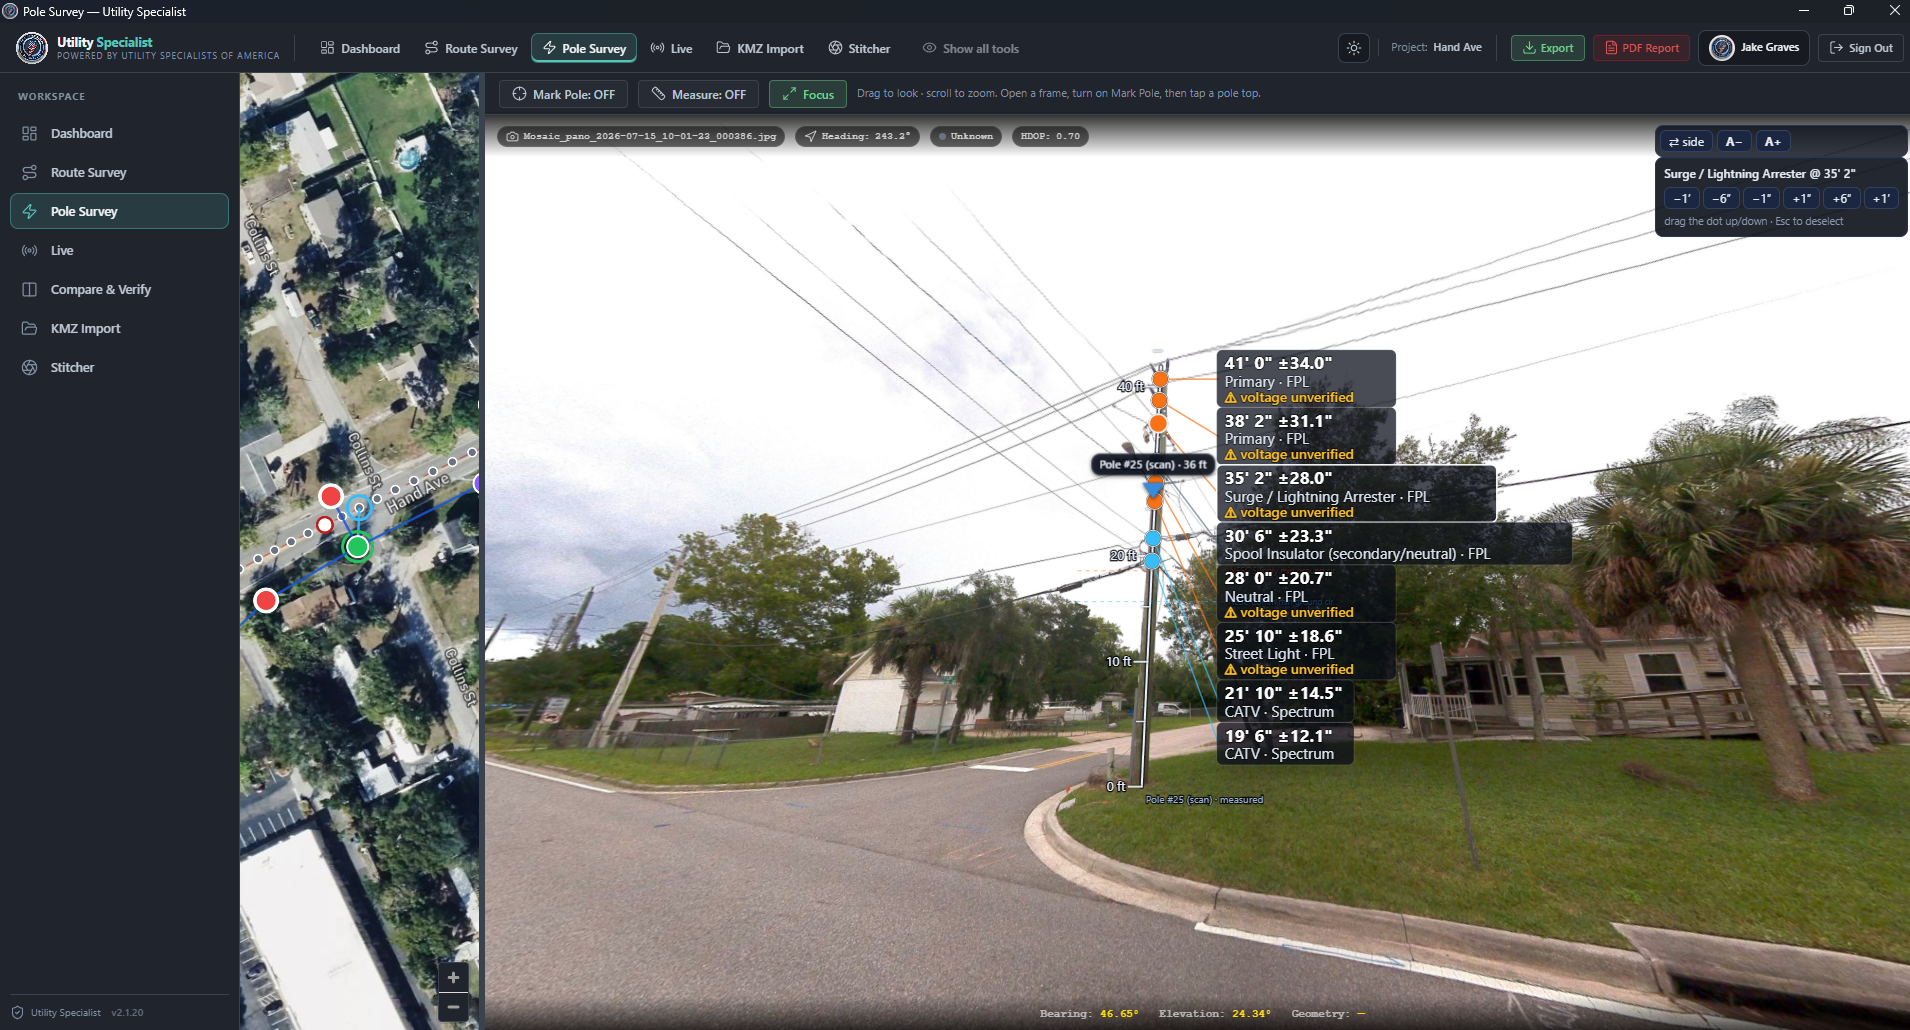This screenshot has width=1910, height=1030.
Task: Click the Focus button
Action: click(808, 94)
